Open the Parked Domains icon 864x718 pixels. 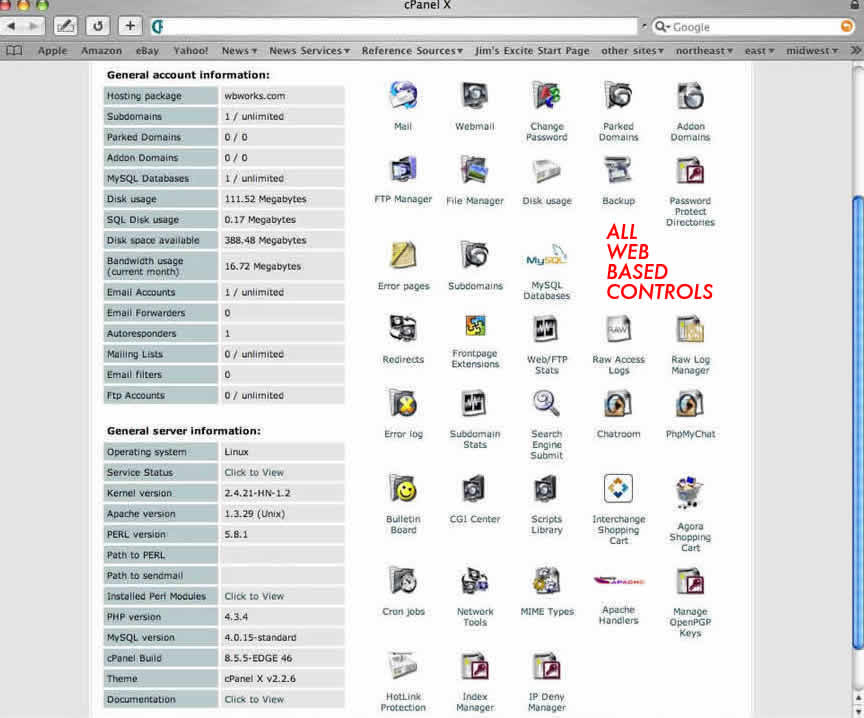(x=618, y=96)
